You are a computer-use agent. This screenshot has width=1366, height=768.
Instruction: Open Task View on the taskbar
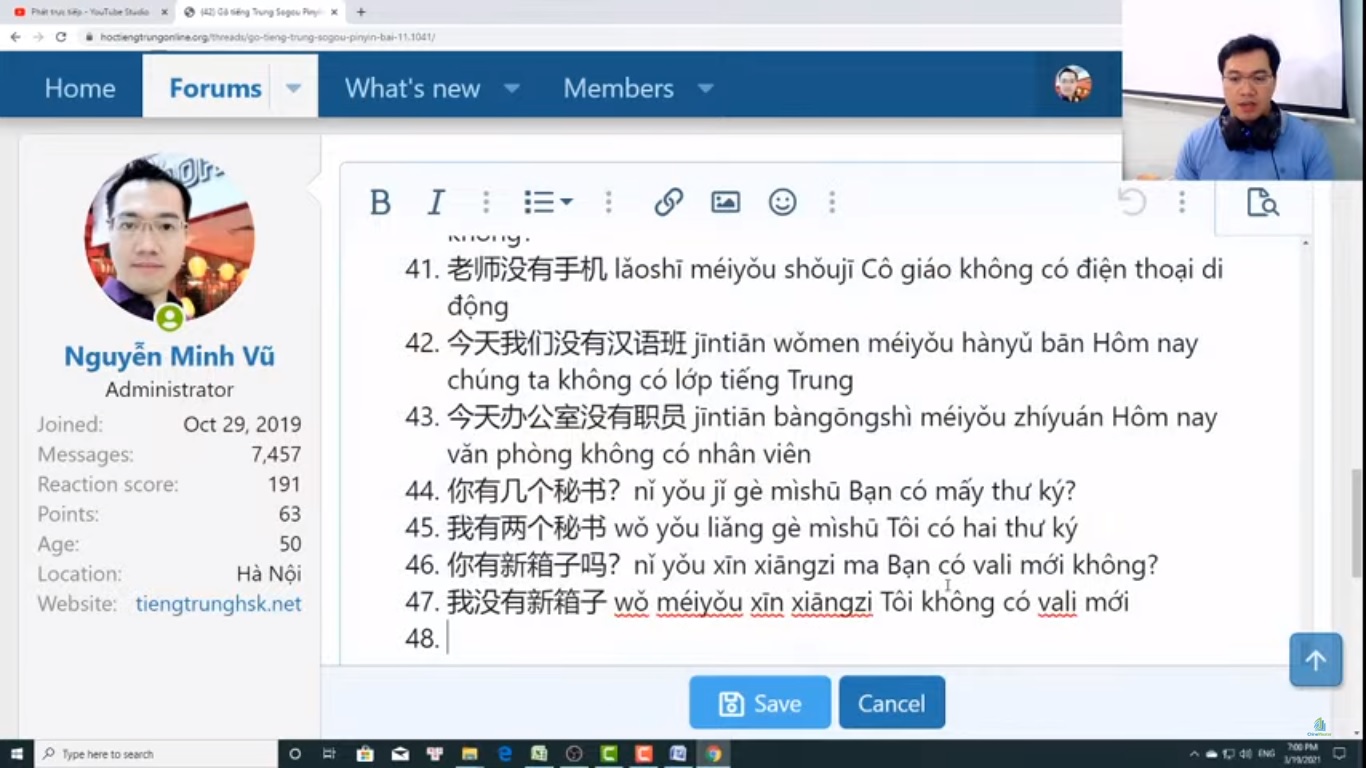point(329,754)
